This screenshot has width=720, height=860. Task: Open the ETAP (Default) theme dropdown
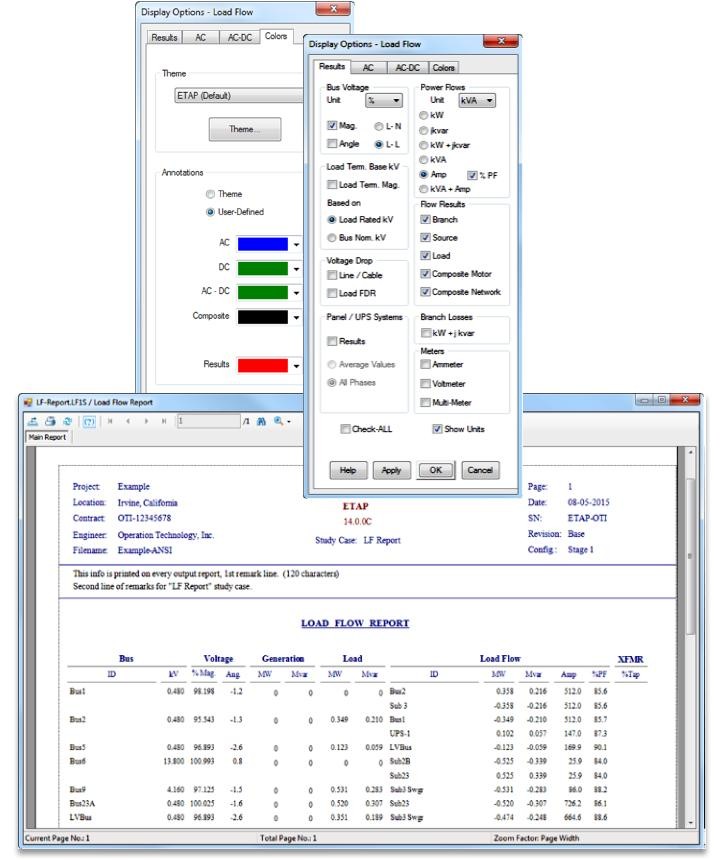[x=239, y=95]
